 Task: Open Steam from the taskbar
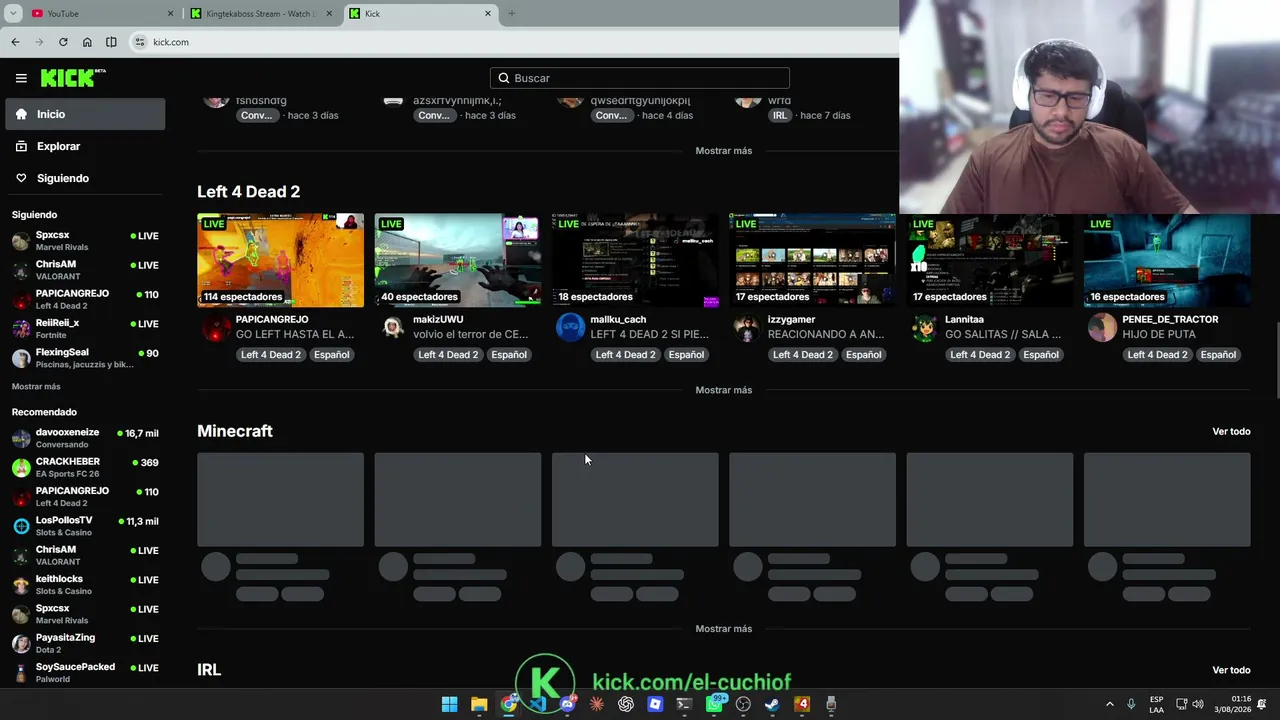coord(772,704)
